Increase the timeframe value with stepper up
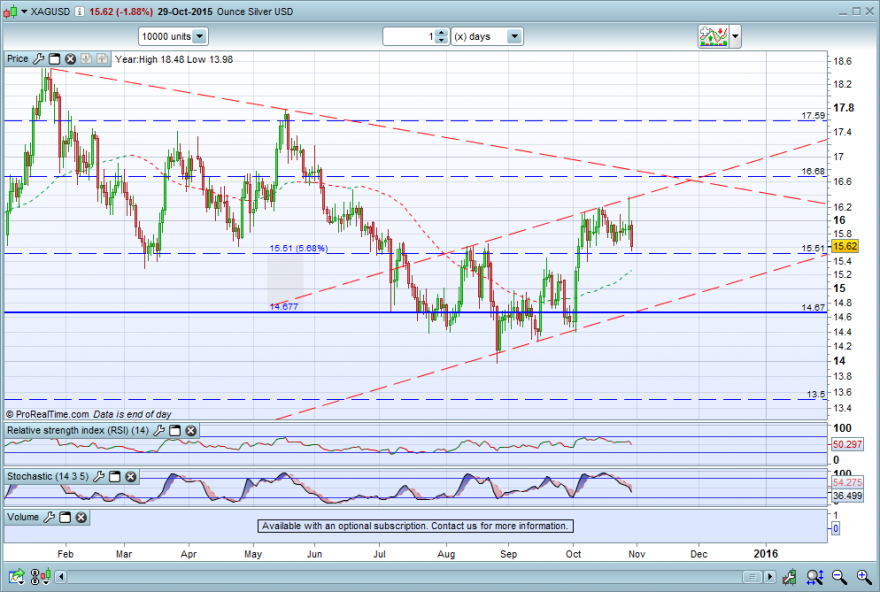Viewport: 880px width, 592px height. click(442, 33)
